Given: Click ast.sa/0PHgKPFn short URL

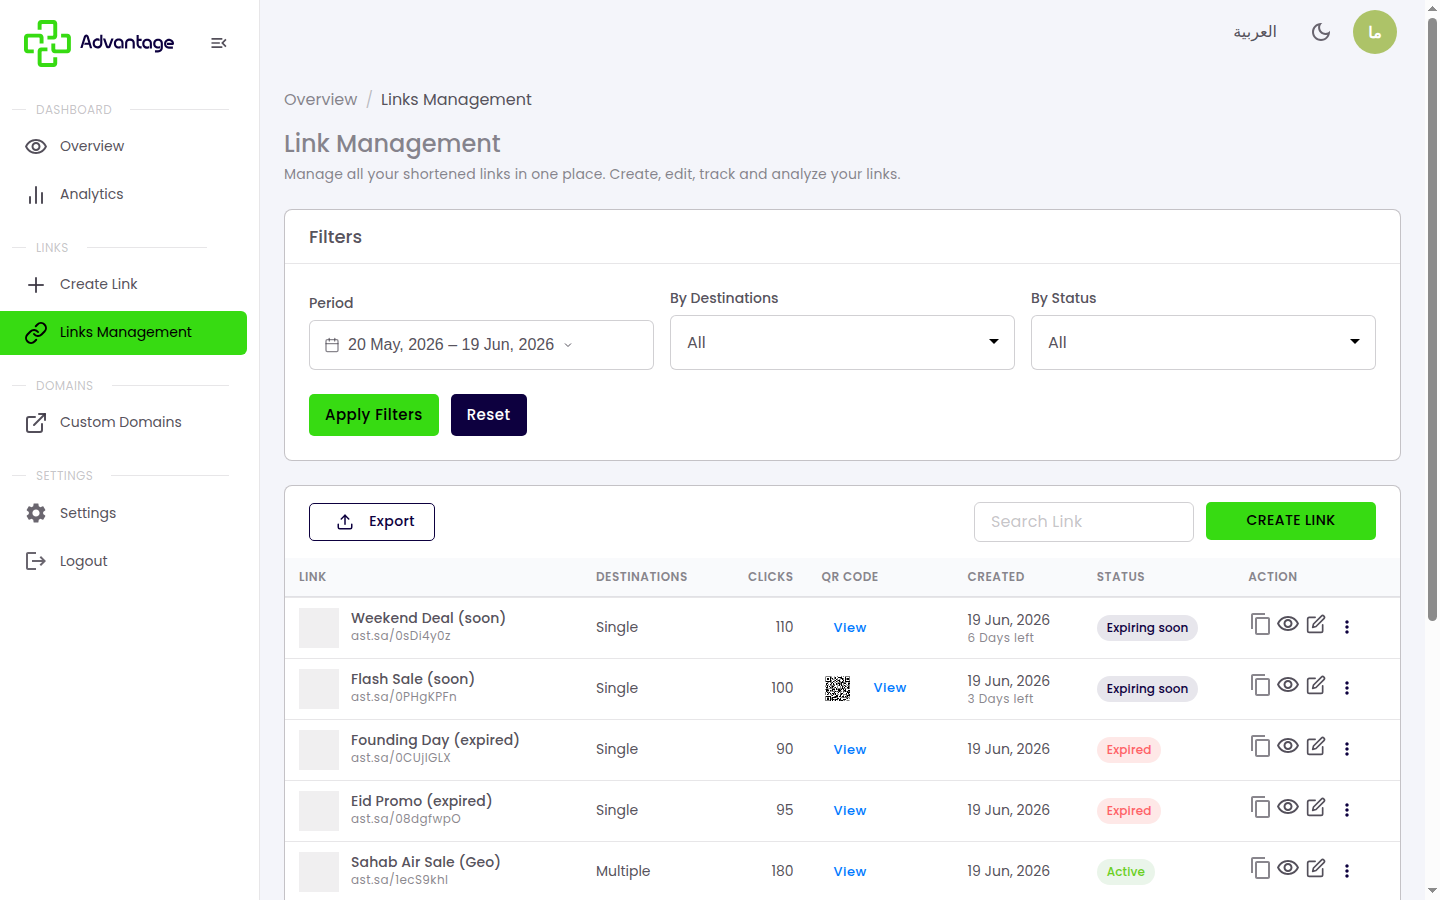Looking at the screenshot, I should [x=404, y=697].
